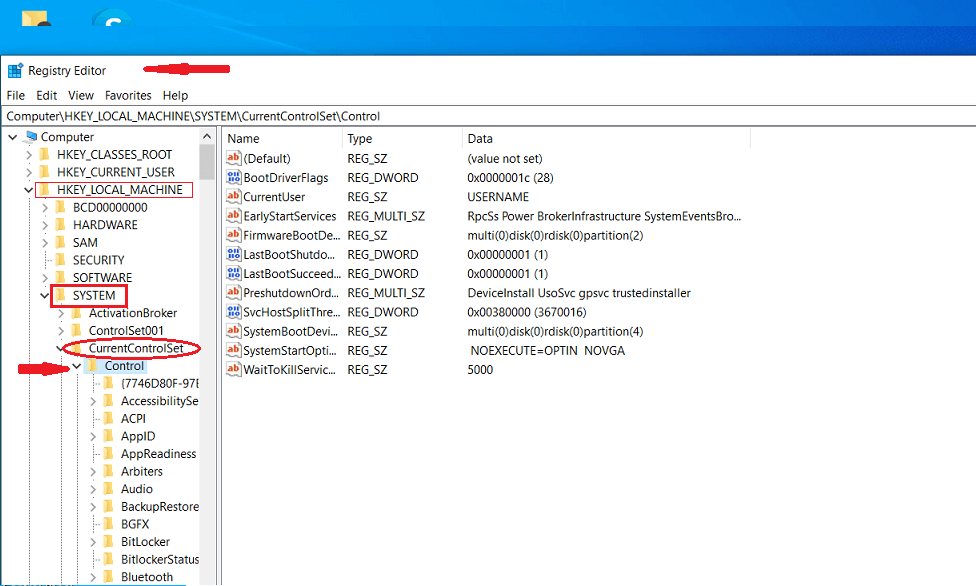Open the Edit menu
The image size is (976, 586).
[x=47, y=95]
